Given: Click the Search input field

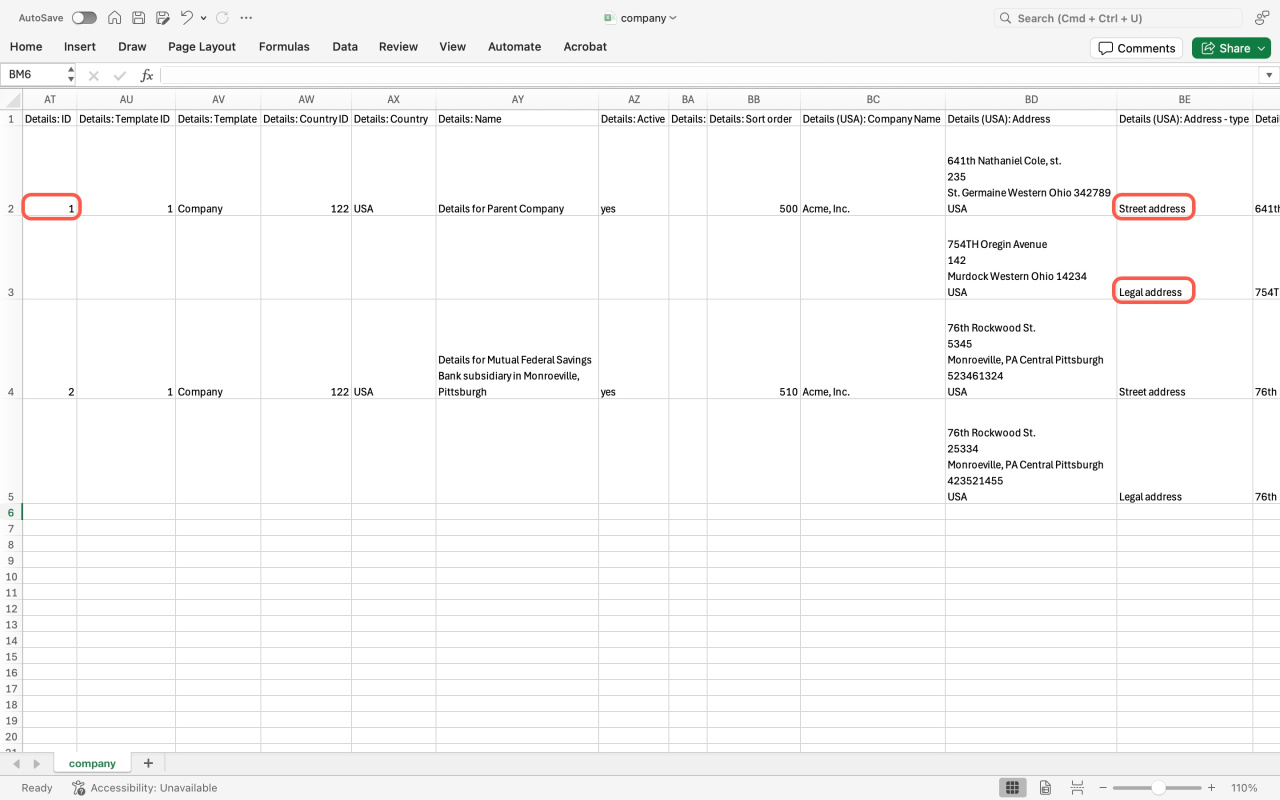Looking at the screenshot, I should [1118, 18].
